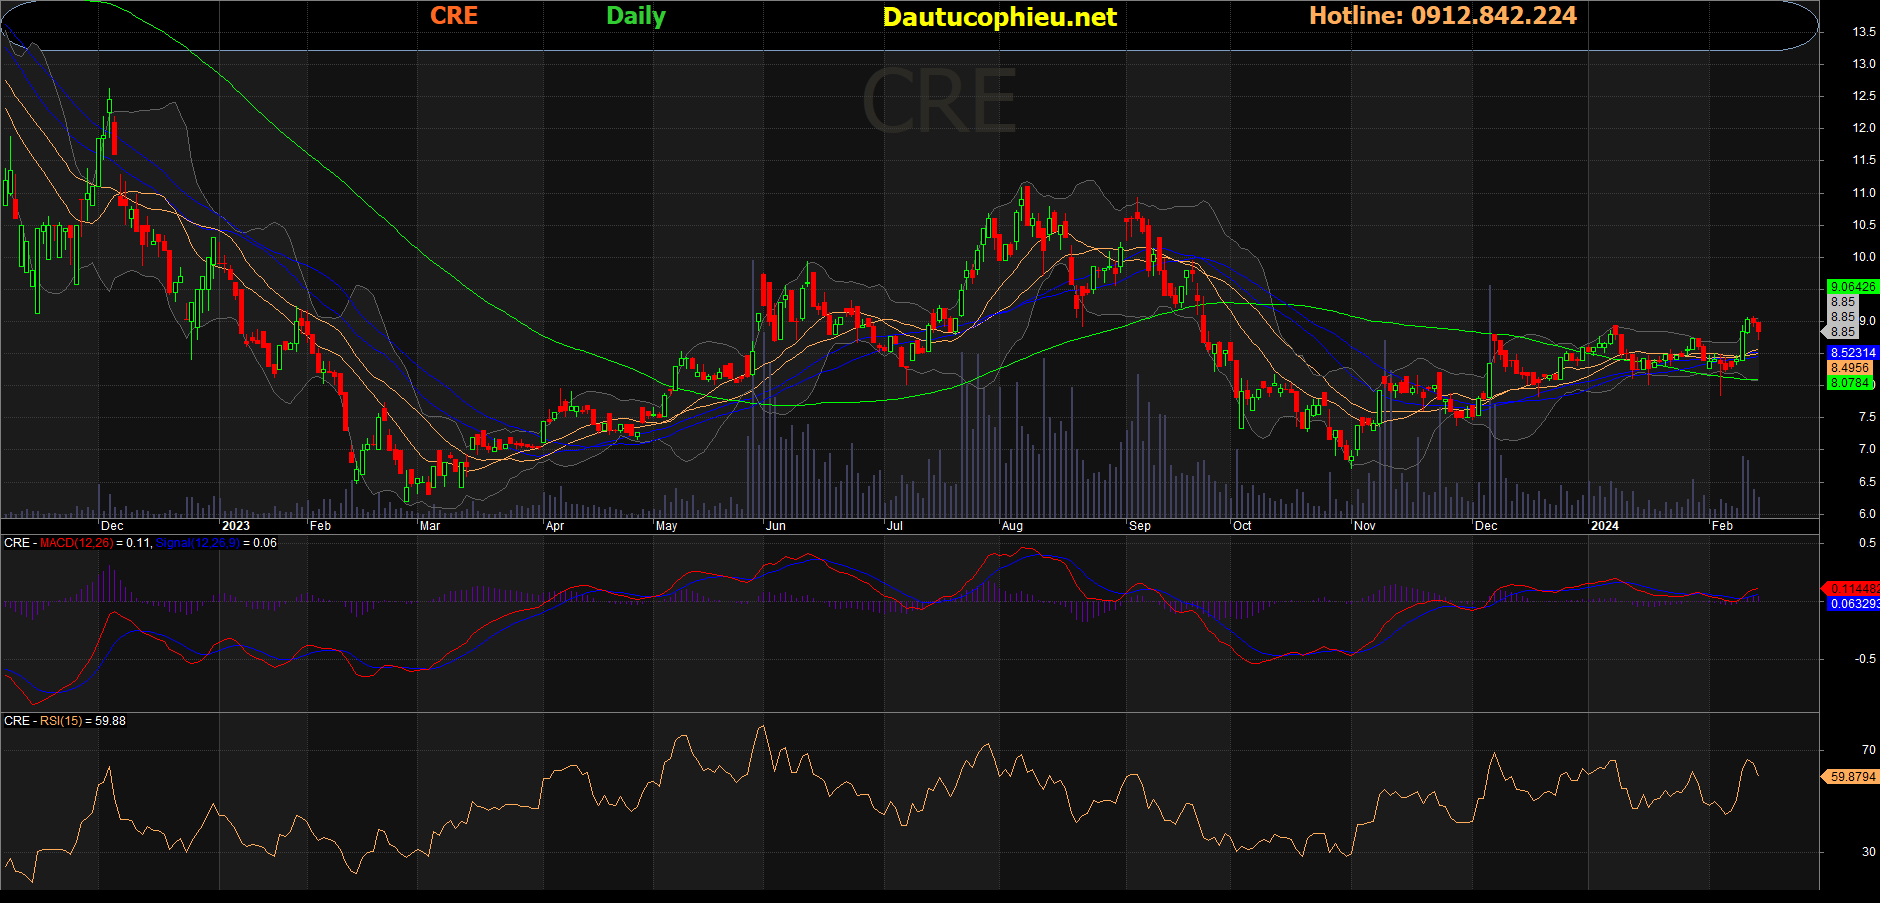
Task: Select the Jun marker on time axis
Action: pos(775,526)
